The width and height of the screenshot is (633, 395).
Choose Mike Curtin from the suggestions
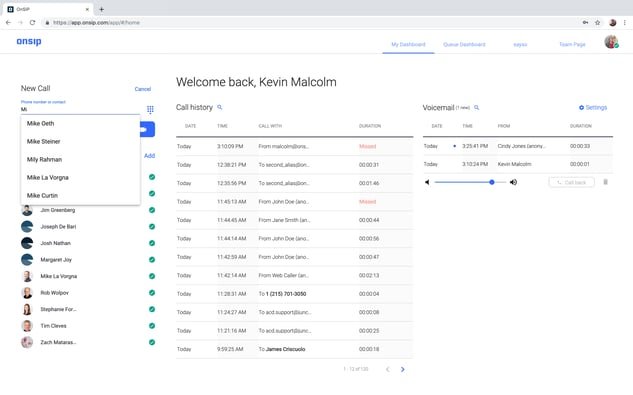(80, 195)
